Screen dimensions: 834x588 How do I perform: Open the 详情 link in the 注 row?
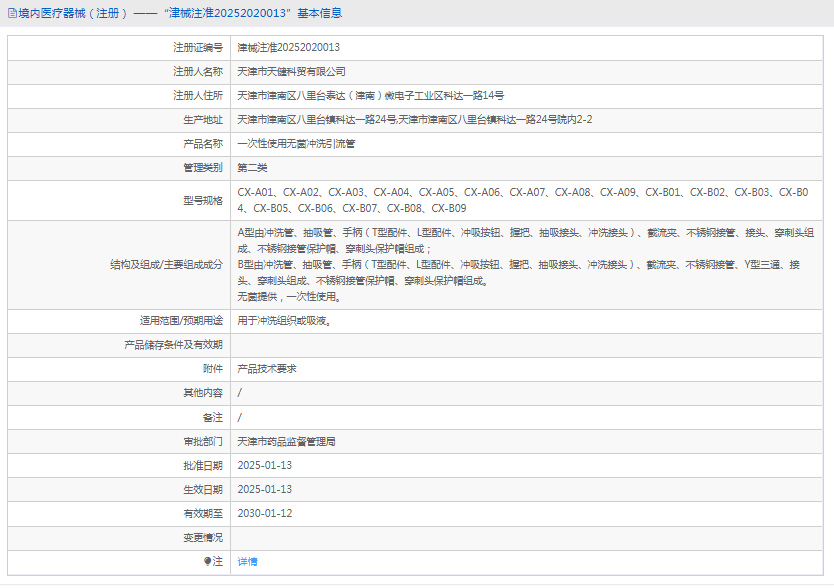click(x=247, y=561)
